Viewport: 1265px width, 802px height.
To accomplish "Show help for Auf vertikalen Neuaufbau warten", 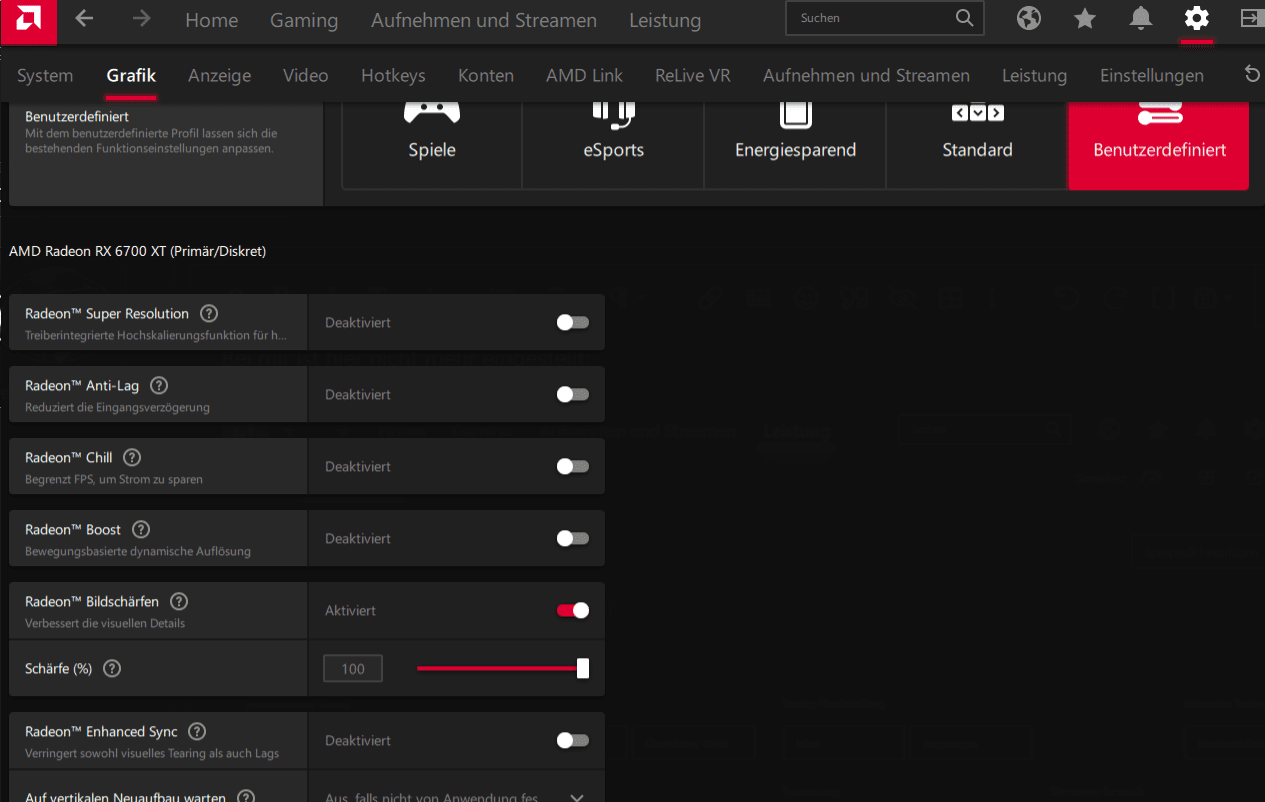I will [246, 797].
